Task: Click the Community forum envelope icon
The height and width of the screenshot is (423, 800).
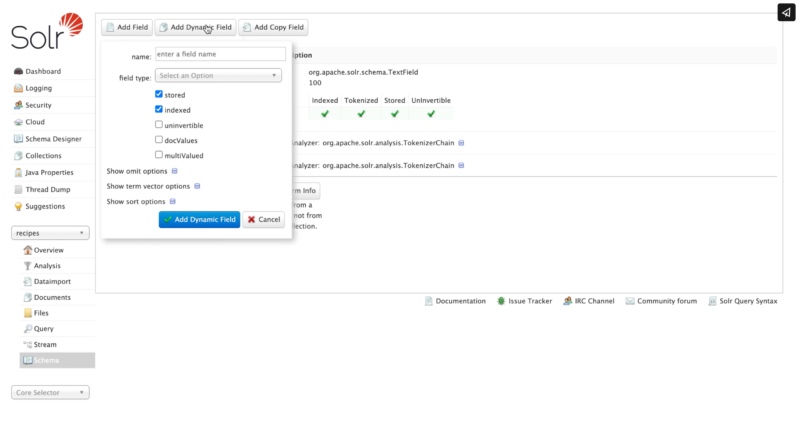Action: (x=630, y=301)
